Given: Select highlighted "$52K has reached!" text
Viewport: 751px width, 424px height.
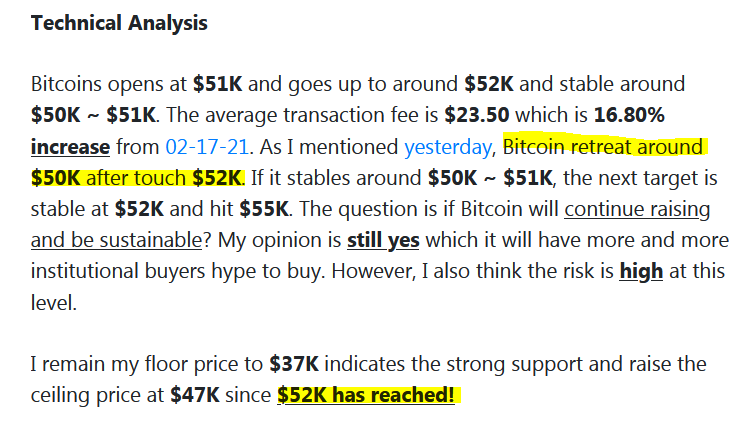Looking at the screenshot, I should pyautogui.click(x=366, y=395).
